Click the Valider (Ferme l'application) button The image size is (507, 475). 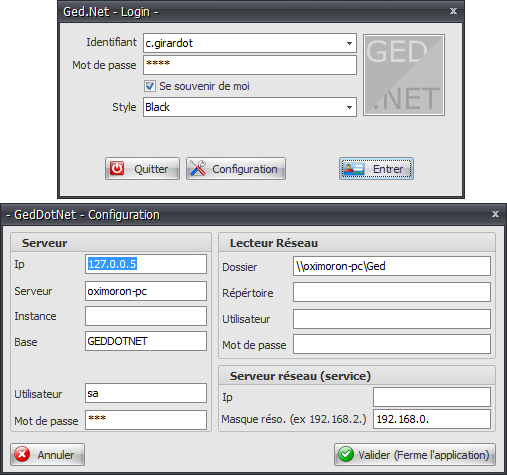(415, 454)
